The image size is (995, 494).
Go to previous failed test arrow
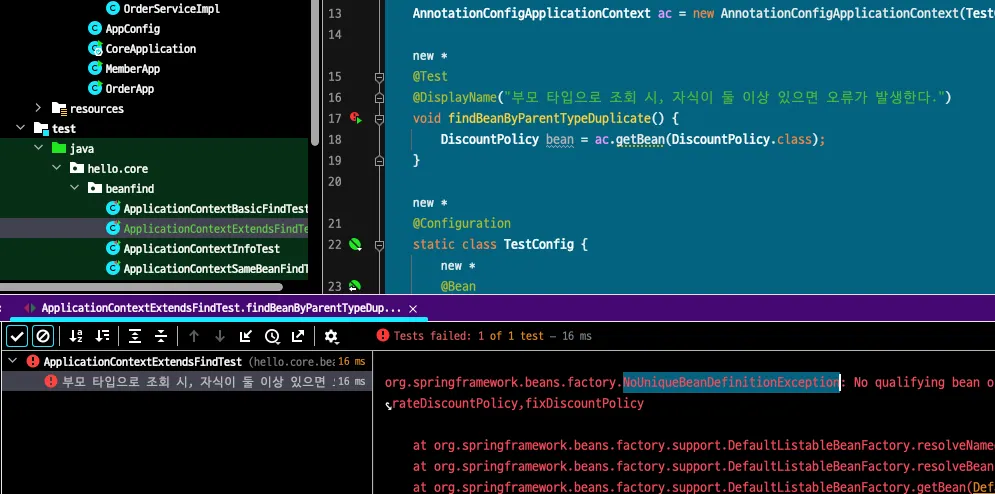194,336
